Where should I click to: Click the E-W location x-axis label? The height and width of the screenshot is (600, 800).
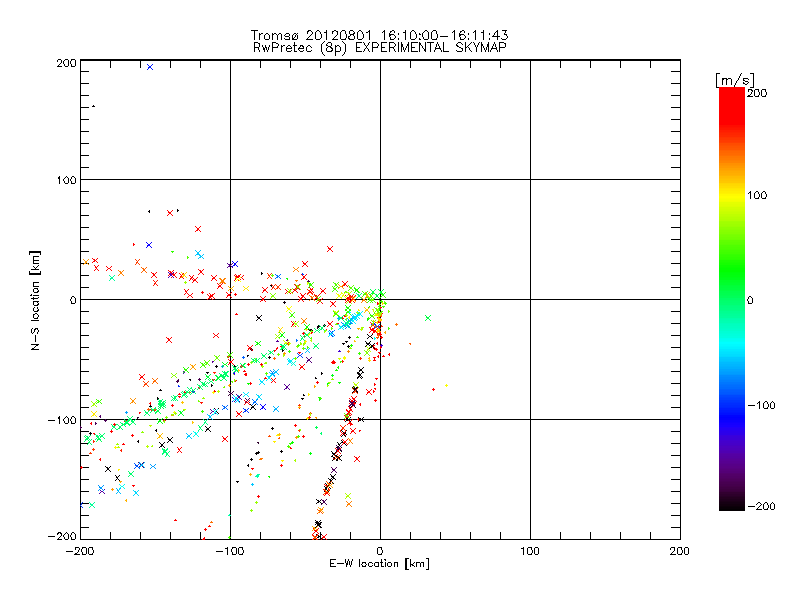pyautogui.click(x=380, y=564)
